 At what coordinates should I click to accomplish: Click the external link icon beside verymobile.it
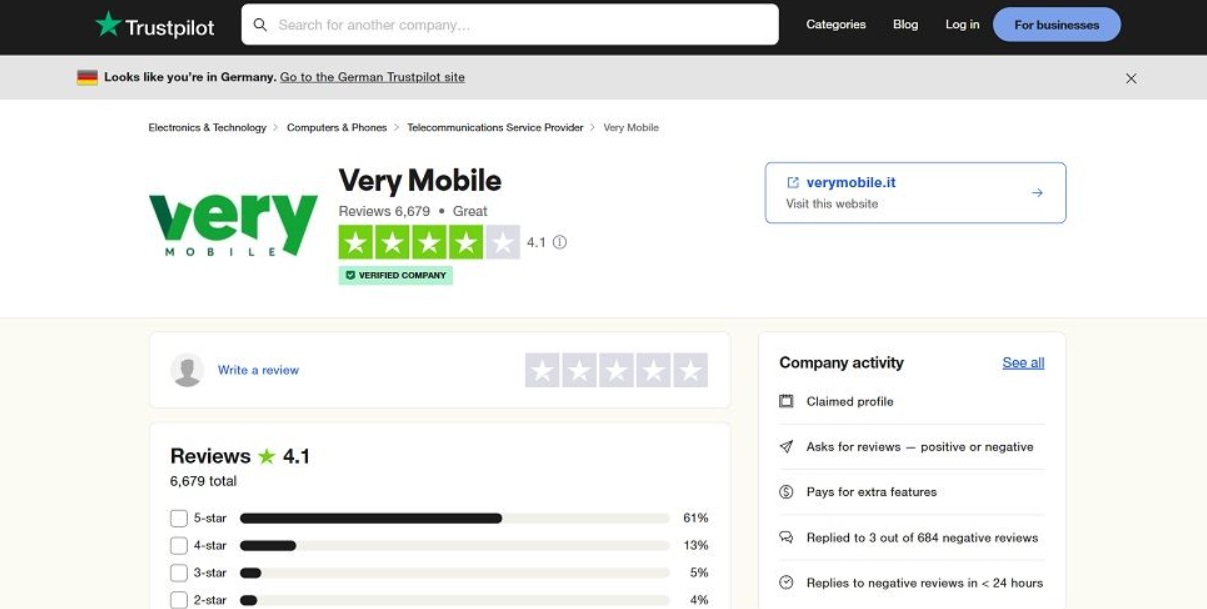793,183
